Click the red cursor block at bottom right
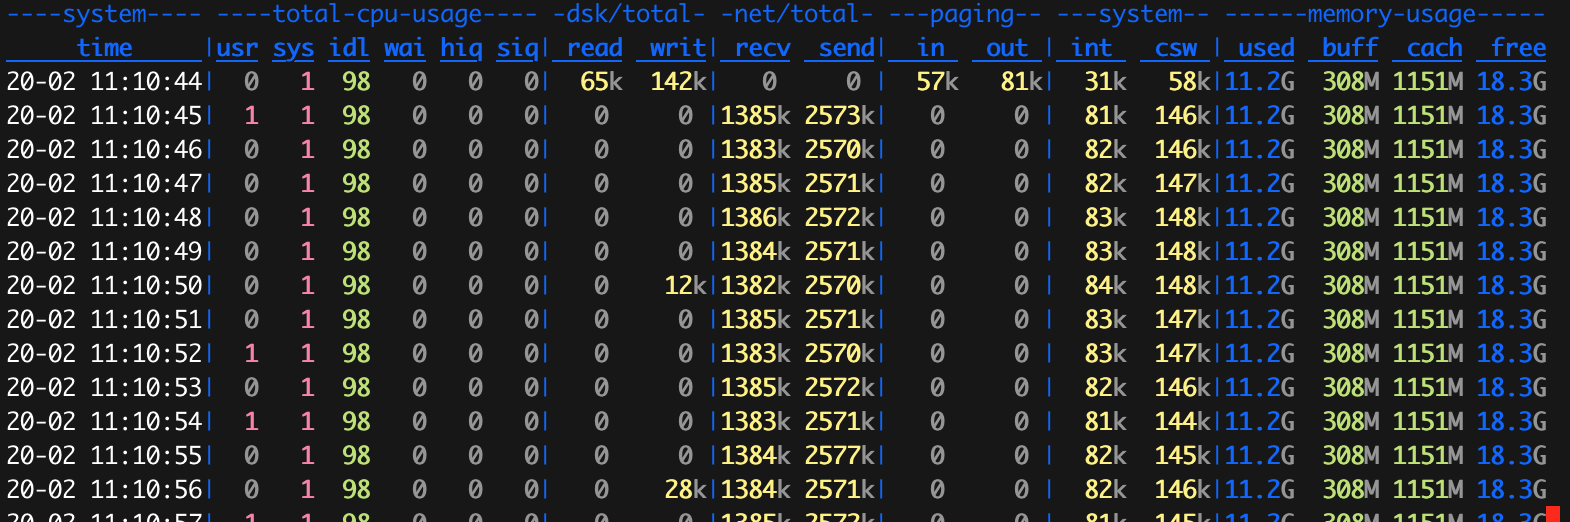The width and height of the screenshot is (1570, 522). (1552, 514)
